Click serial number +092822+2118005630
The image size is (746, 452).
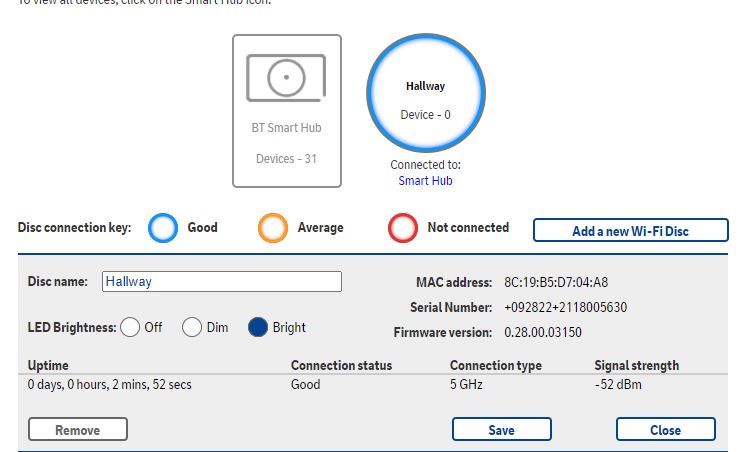(566, 307)
